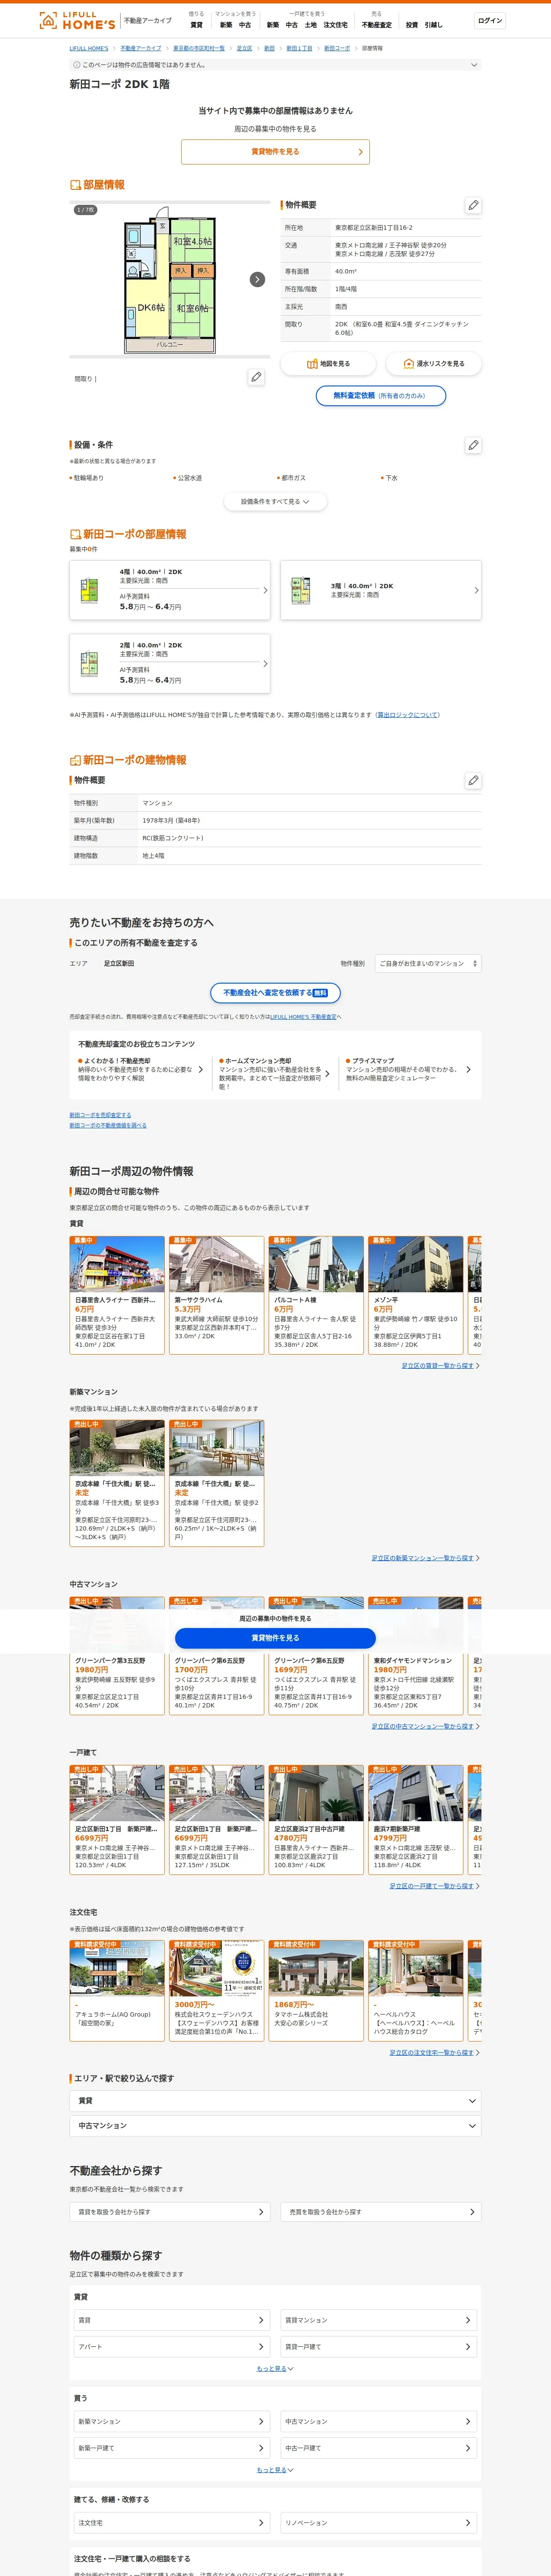Open the 浸水リスクを見る button
The image size is (551, 2576).
click(433, 364)
